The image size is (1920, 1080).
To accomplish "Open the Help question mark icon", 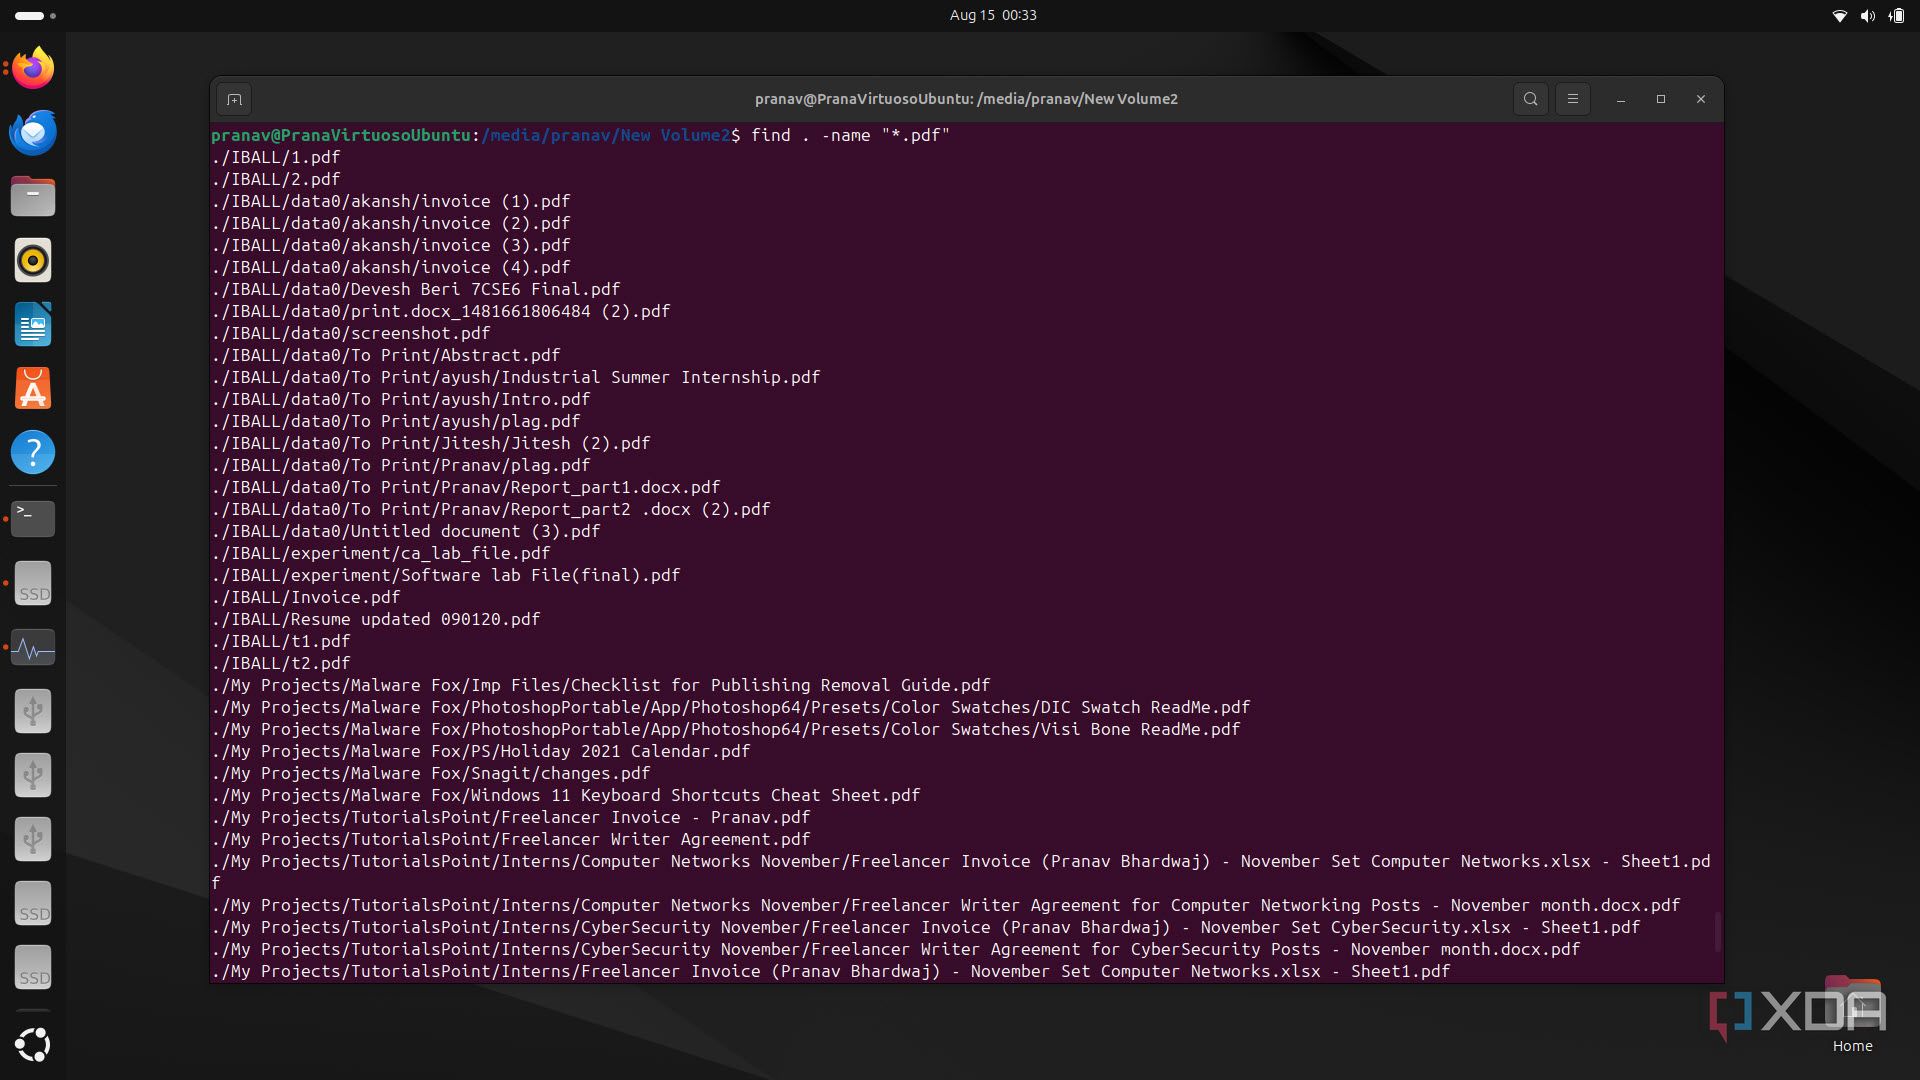I will click(x=33, y=453).
